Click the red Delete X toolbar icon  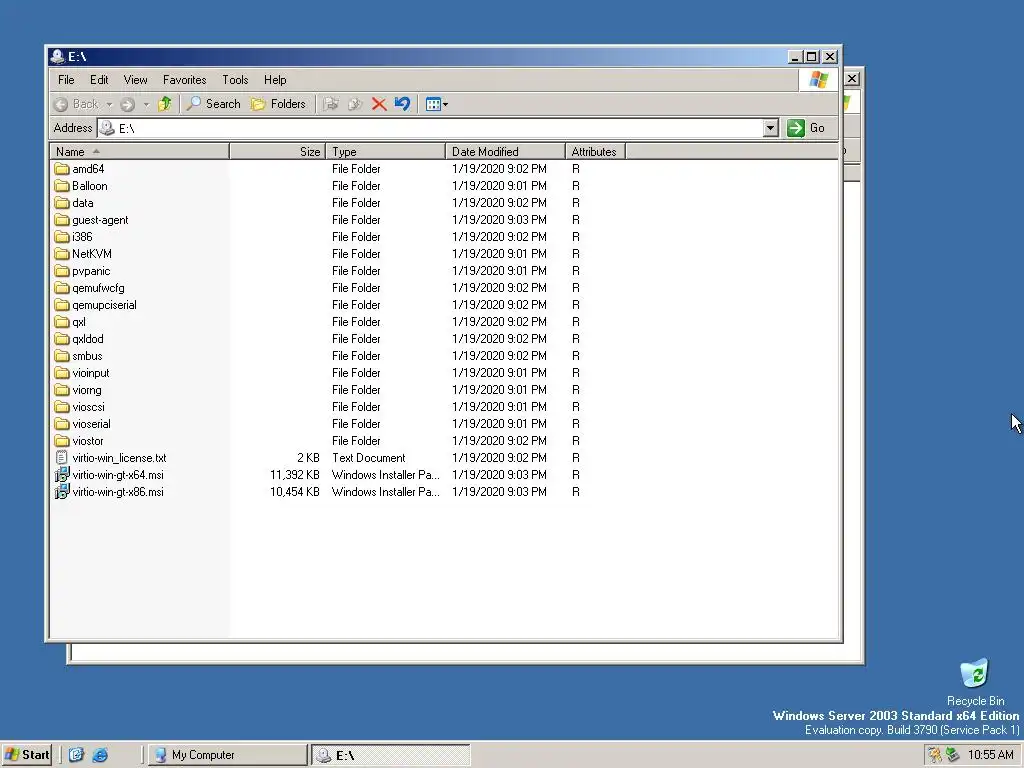click(379, 104)
